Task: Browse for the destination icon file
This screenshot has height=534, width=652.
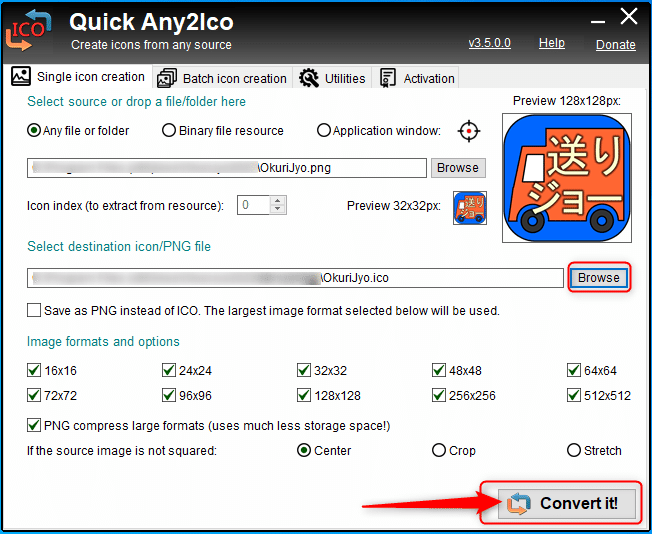Action: (x=599, y=277)
